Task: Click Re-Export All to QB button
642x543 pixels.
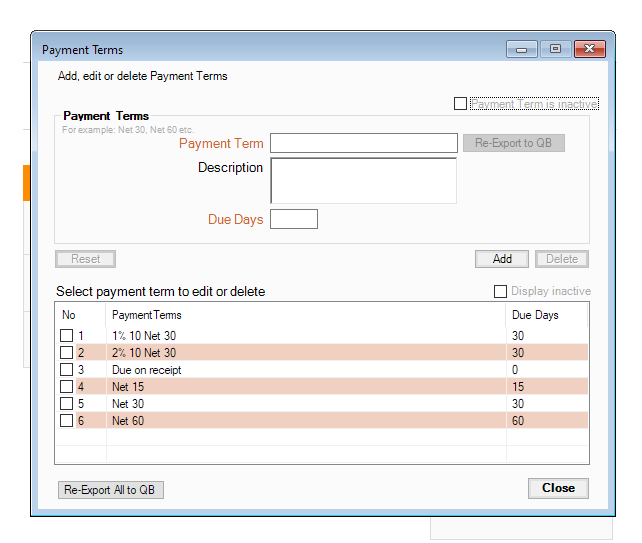Action: 111,490
